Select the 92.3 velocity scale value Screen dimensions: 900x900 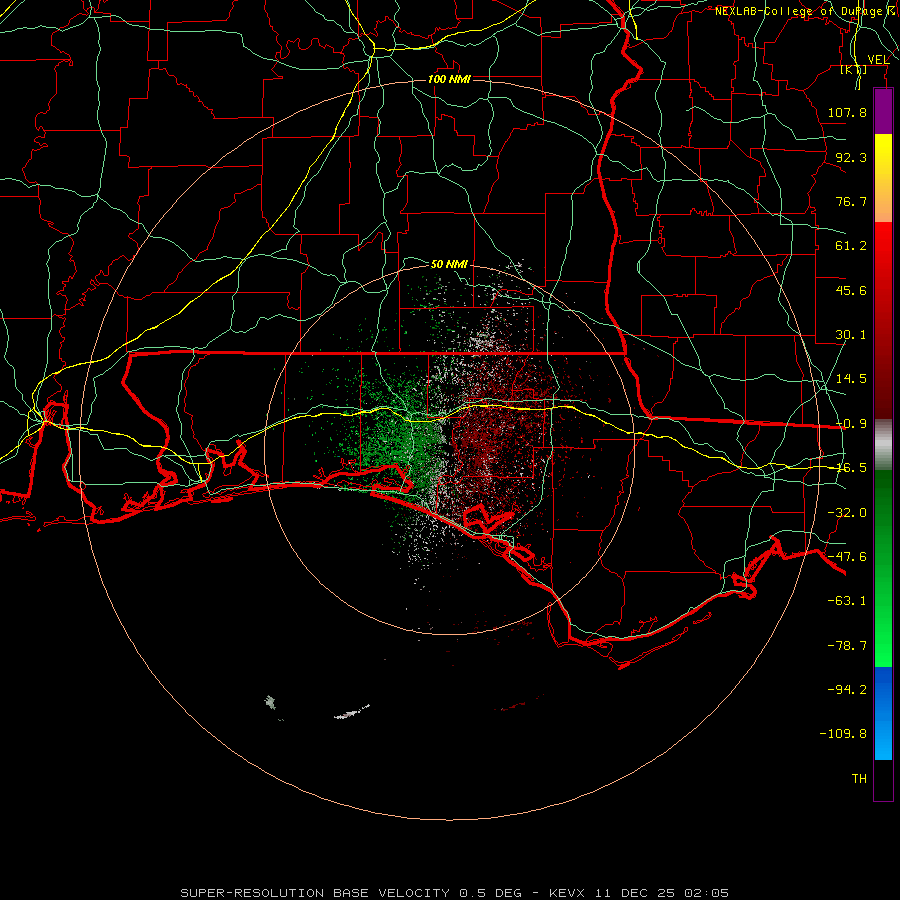click(851, 157)
